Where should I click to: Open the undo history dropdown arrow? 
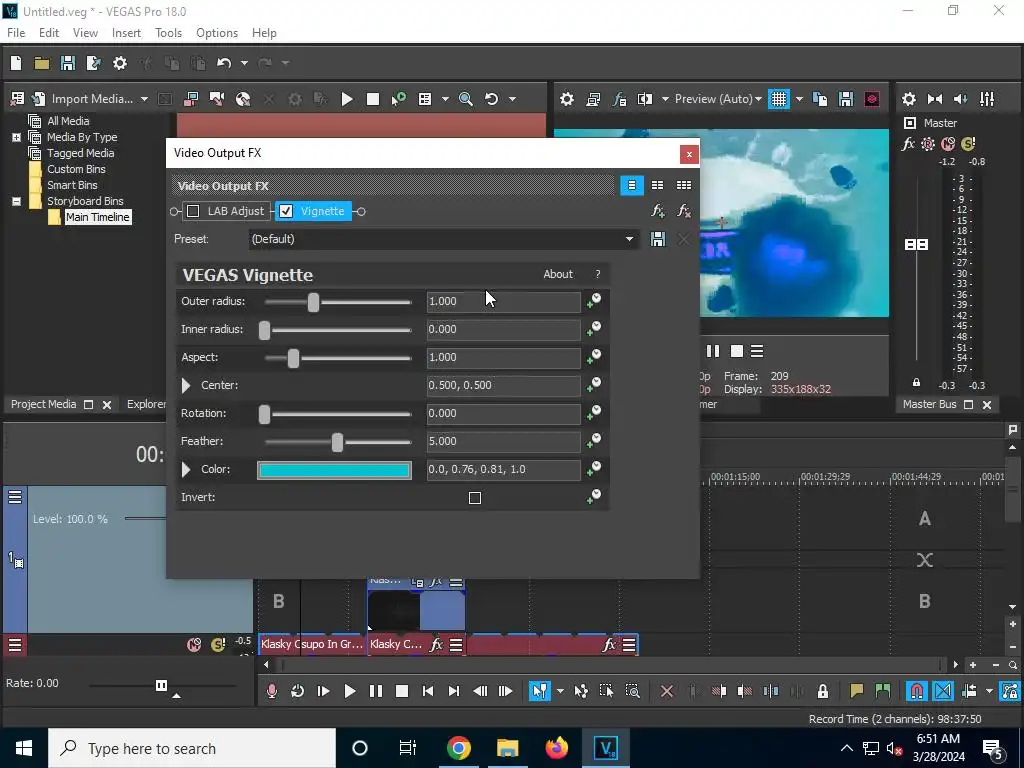coord(244,63)
